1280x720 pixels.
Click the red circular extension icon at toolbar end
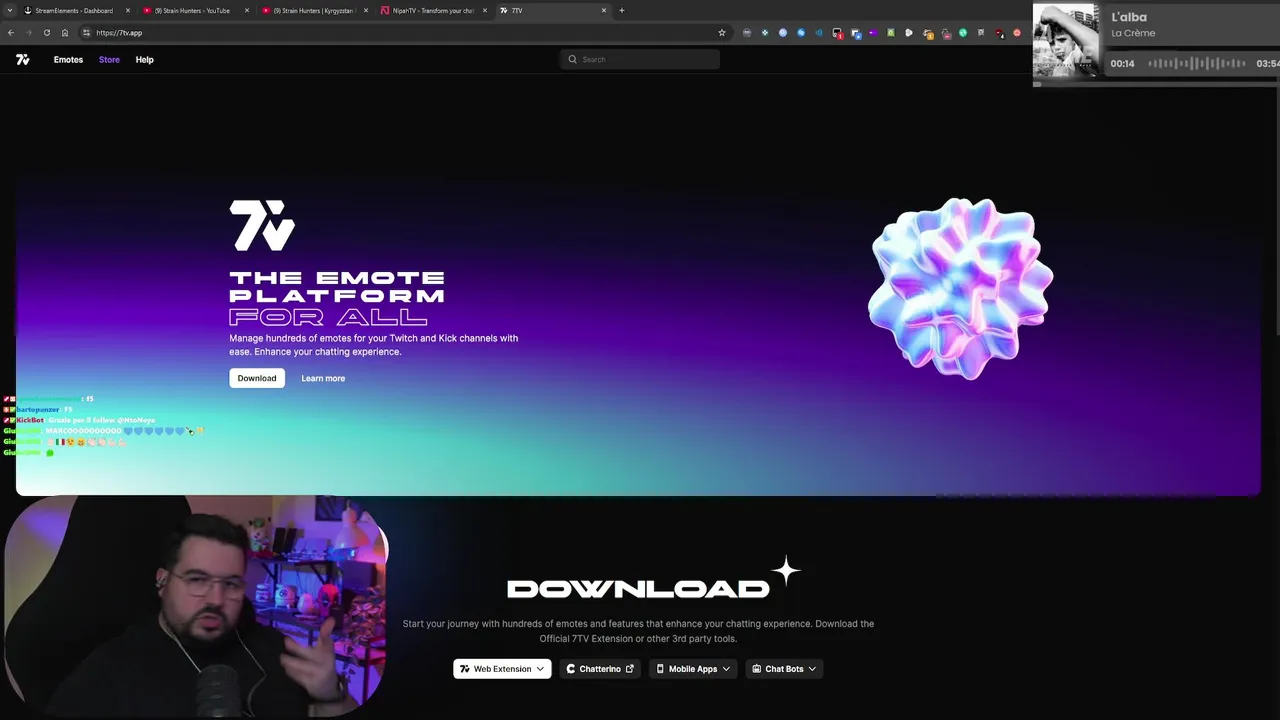click(1017, 33)
